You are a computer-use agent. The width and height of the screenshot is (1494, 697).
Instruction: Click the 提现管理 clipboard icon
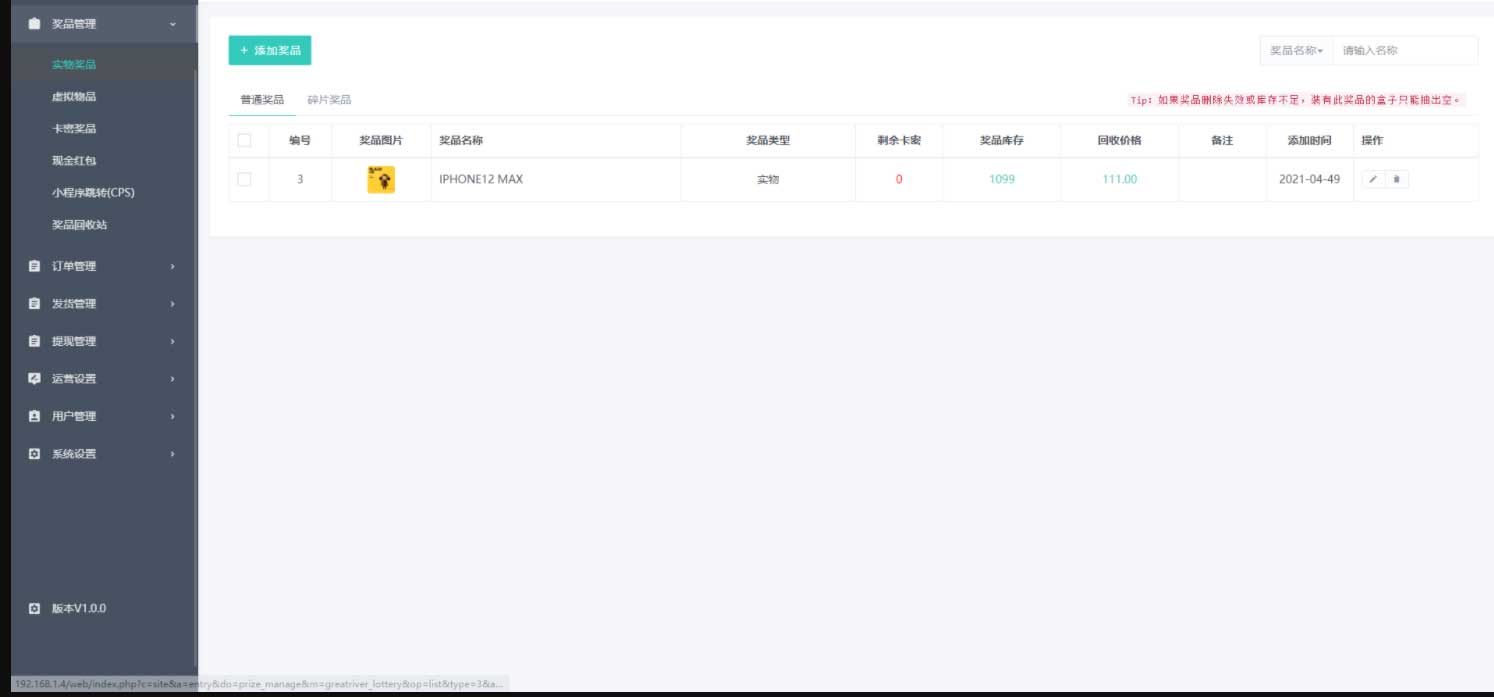(x=35, y=341)
